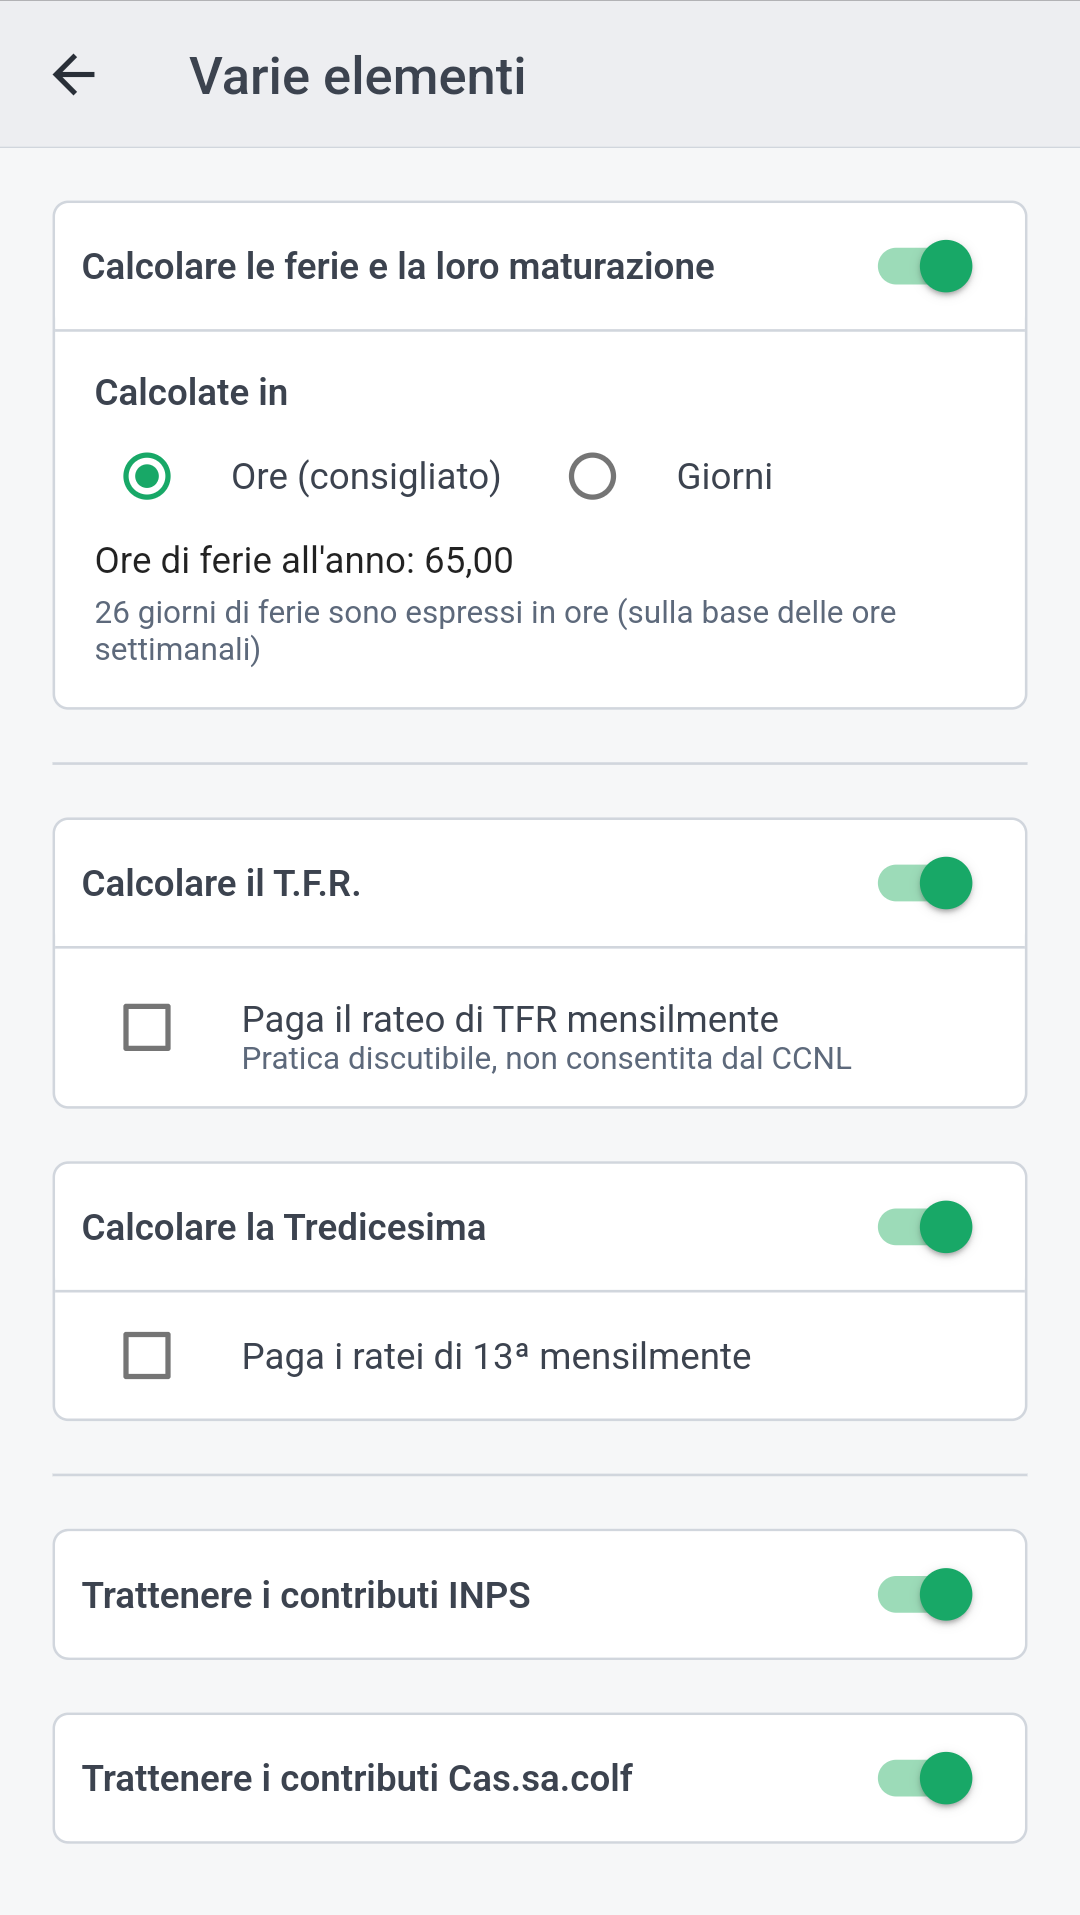Image resolution: width=1080 pixels, height=1915 pixels.
Task: Select the Giorni radio button
Action: coord(592,476)
